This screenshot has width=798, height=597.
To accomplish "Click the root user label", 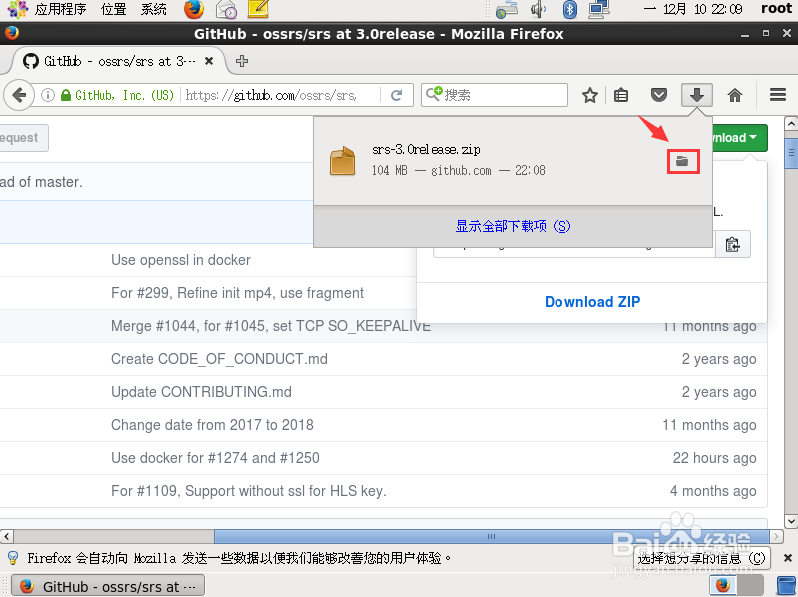I will coord(777,9).
